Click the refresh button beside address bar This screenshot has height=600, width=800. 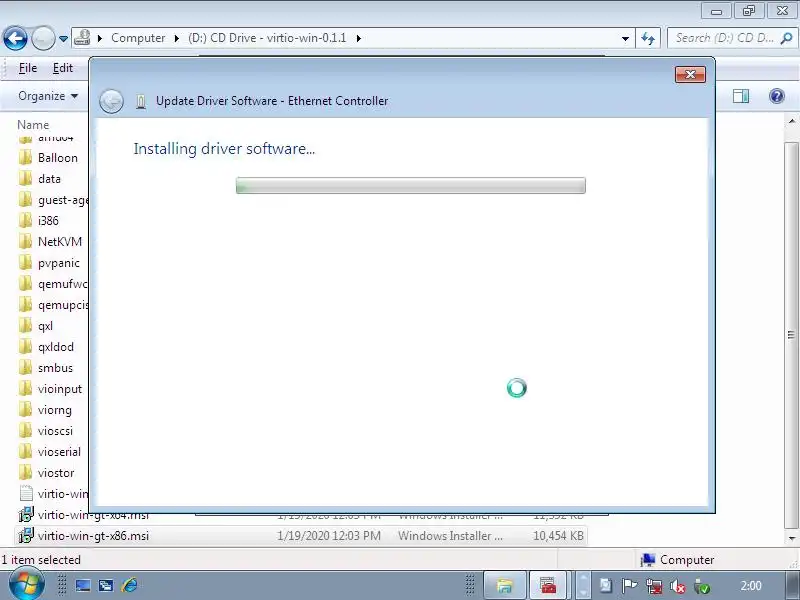click(648, 38)
